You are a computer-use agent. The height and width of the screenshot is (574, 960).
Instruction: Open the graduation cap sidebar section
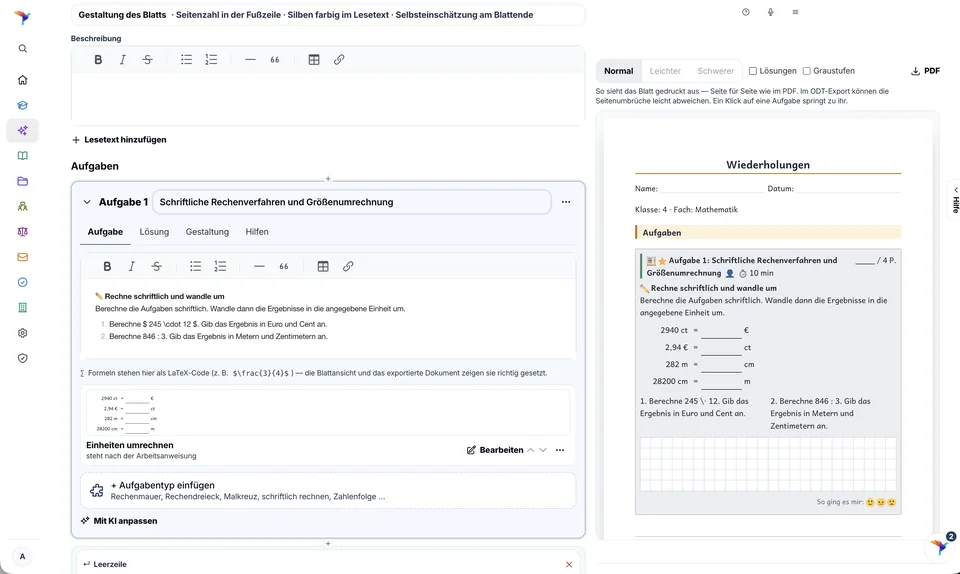23,105
